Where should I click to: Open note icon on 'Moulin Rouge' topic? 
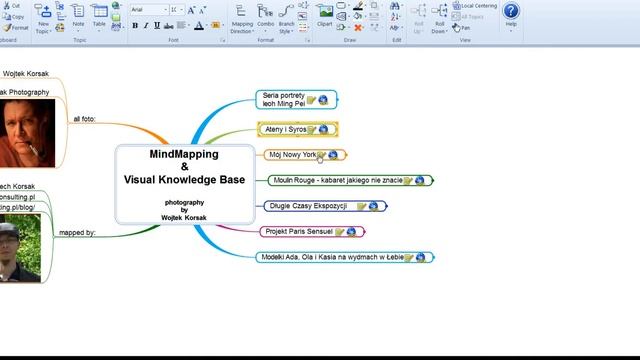click(408, 180)
